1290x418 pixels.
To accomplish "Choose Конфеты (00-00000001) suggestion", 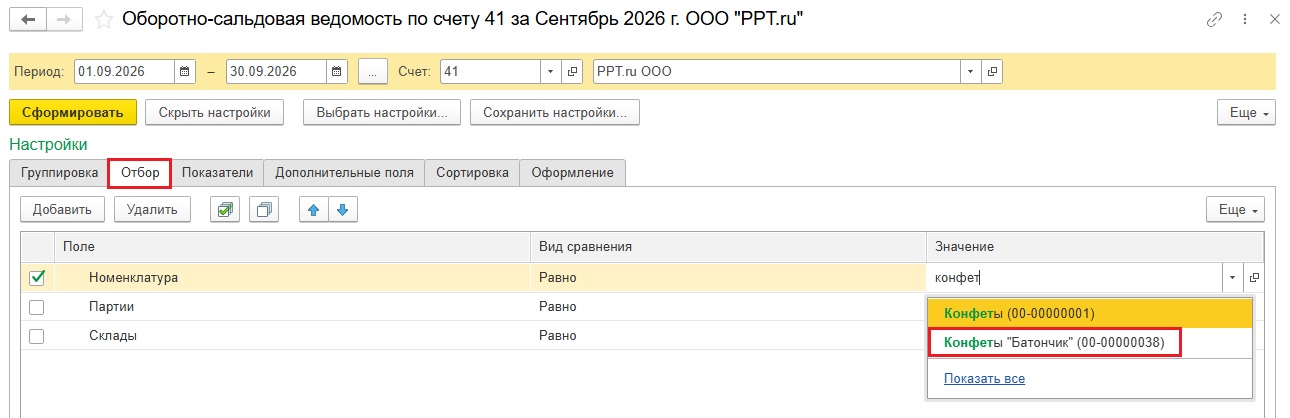I will pyautogui.click(x=1090, y=313).
